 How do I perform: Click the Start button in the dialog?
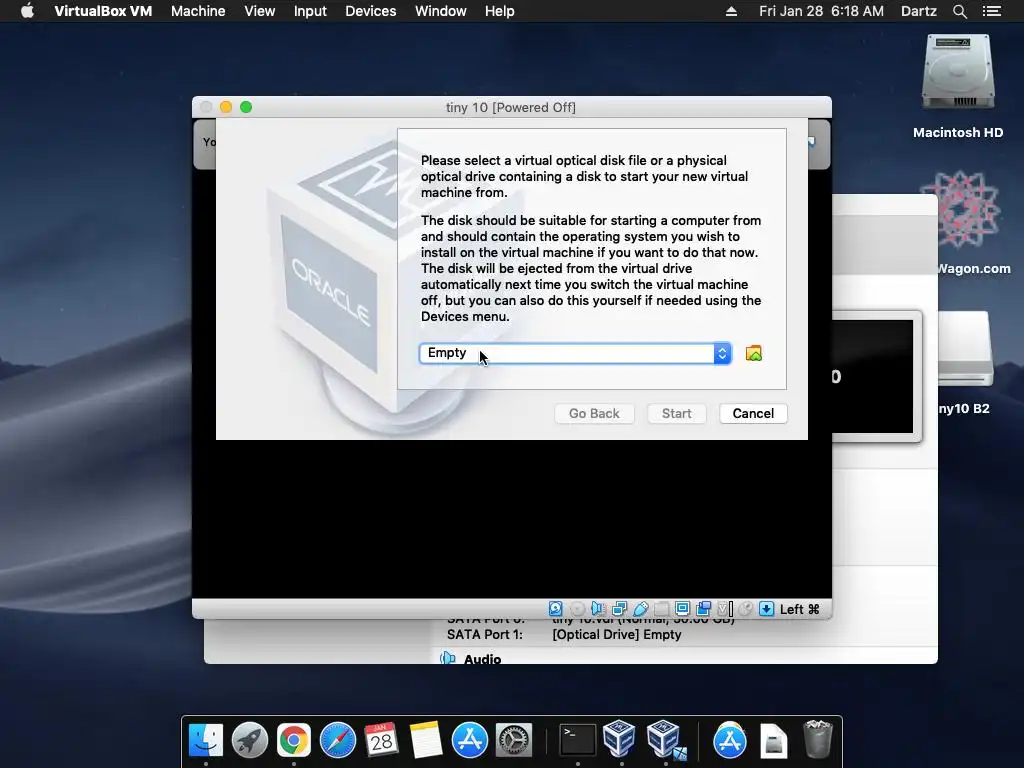tap(677, 413)
